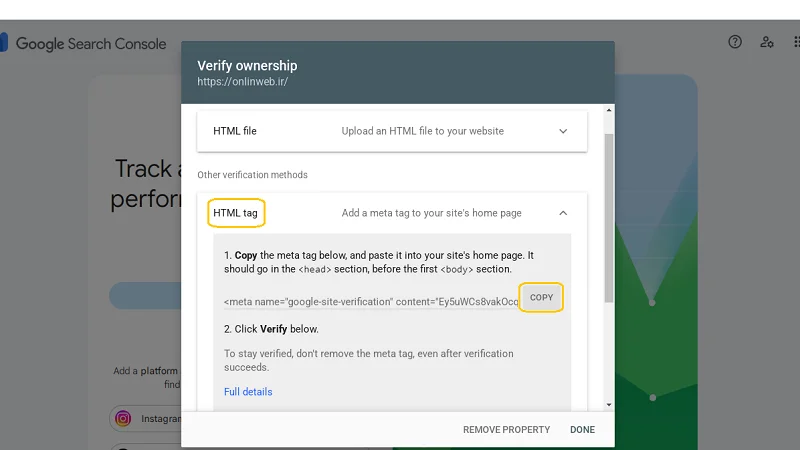Screen dimensions: 800x450
Task: Click the dialog scrollbar up arrow
Action: click(609, 110)
